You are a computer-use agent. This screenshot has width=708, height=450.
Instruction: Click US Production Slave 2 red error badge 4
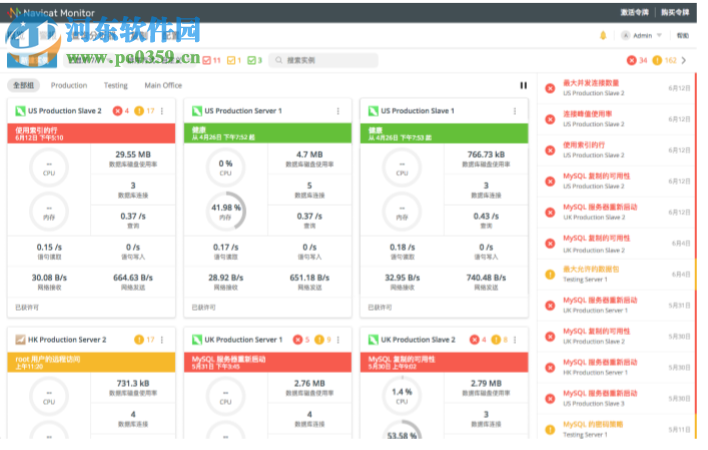click(x=121, y=111)
